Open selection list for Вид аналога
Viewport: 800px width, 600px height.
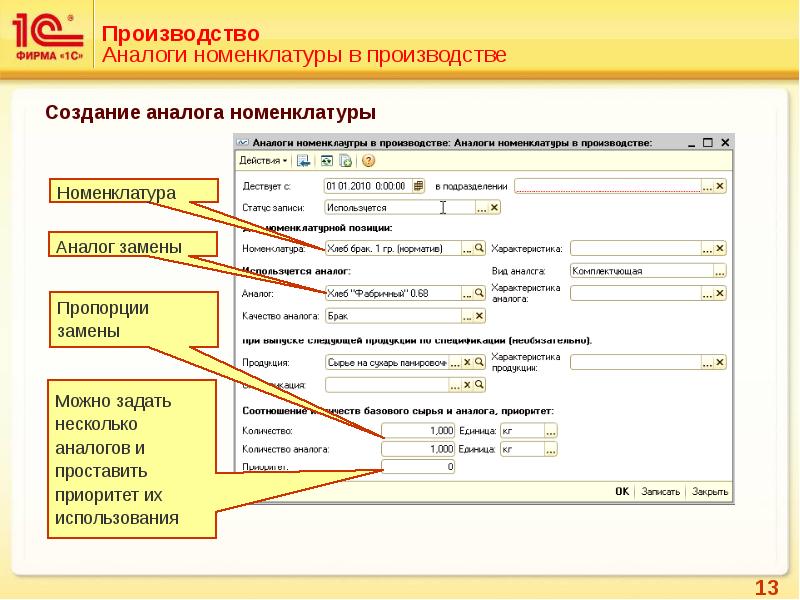pos(719,270)
